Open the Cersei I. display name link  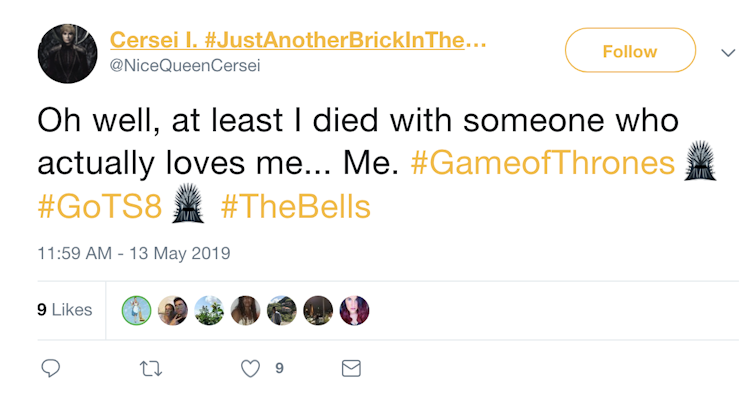[x=298, y=41]
